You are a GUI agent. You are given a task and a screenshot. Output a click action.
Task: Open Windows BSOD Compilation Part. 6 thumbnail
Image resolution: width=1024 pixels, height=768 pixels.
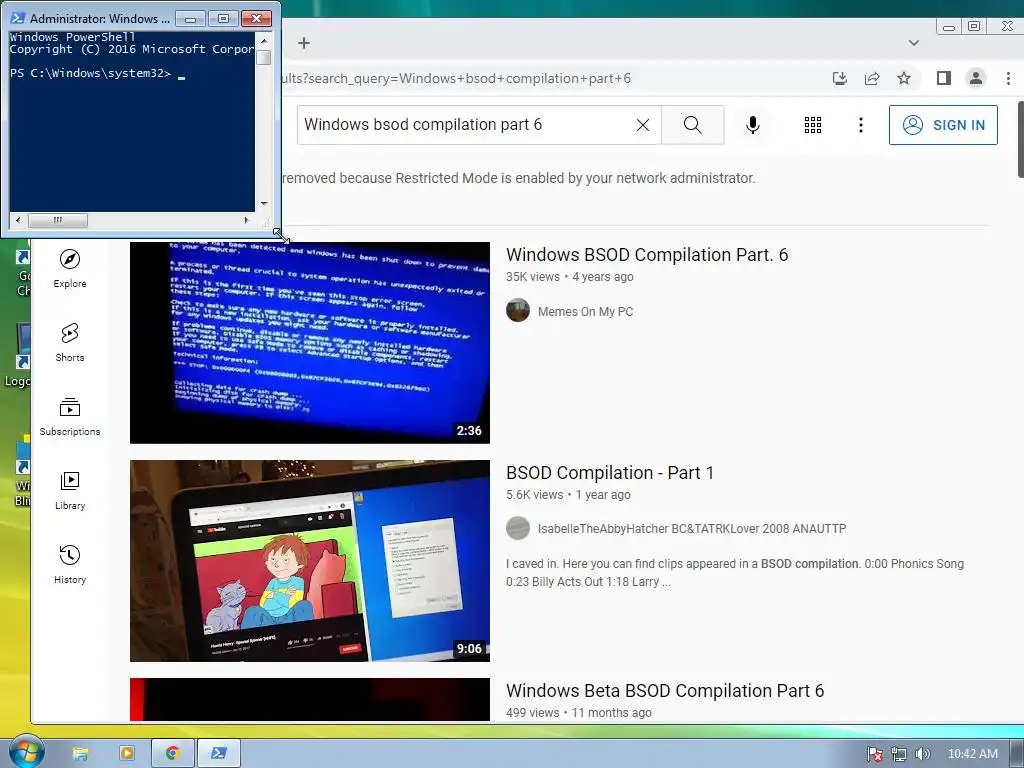310,343
